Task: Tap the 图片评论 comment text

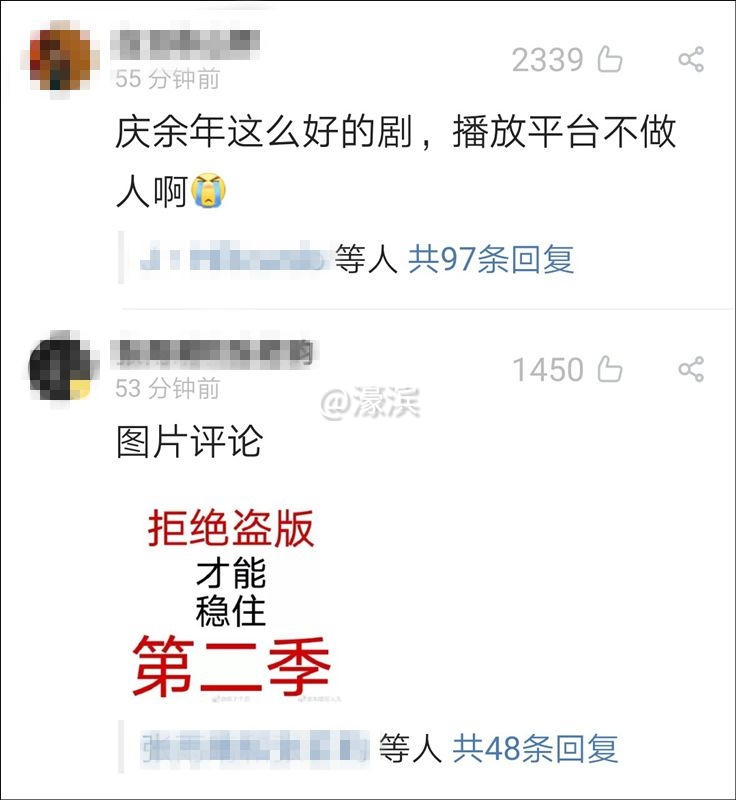Action: pos(189,442)
